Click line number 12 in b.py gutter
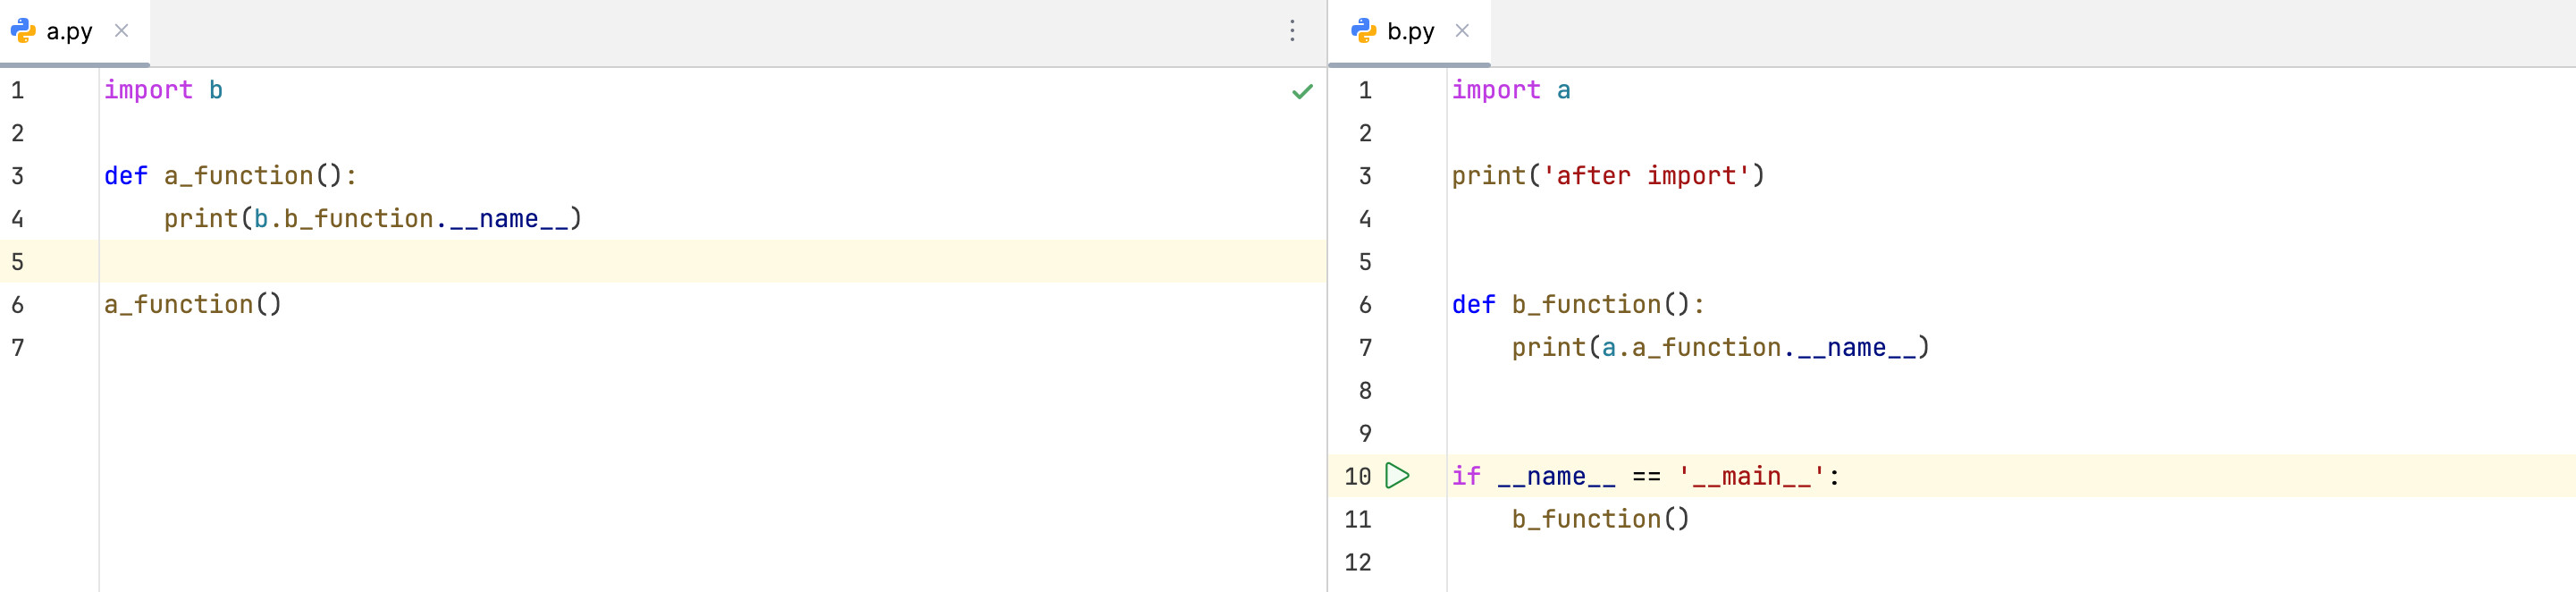This screenshot has height=592, width=2576. pos(1358,563)
